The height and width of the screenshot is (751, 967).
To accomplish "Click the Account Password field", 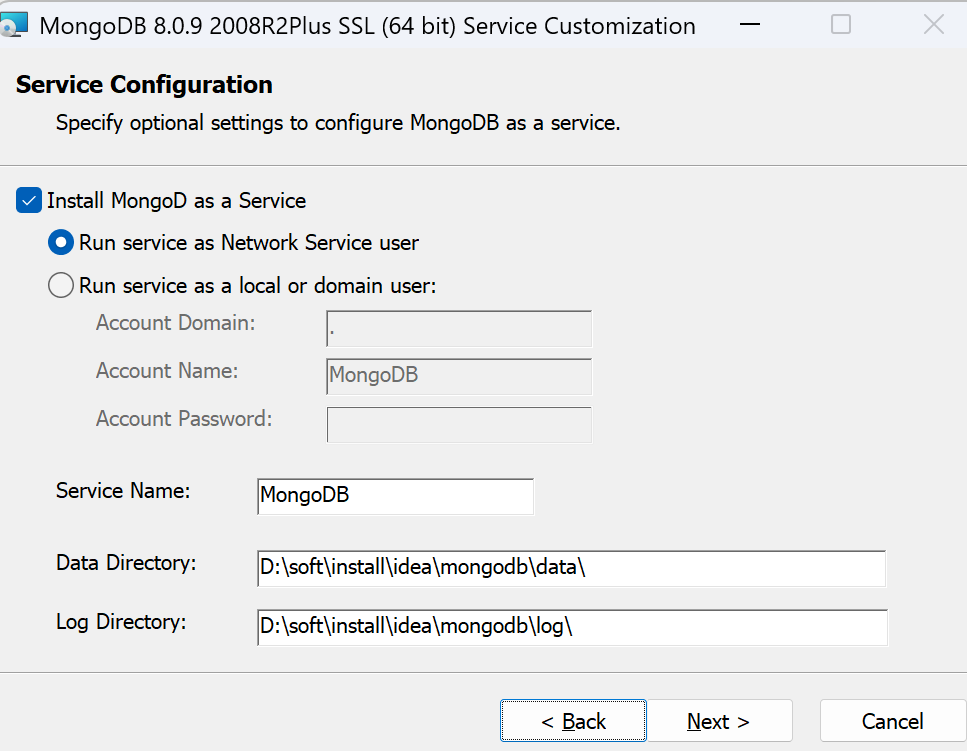I will click(x=459, y=424).
